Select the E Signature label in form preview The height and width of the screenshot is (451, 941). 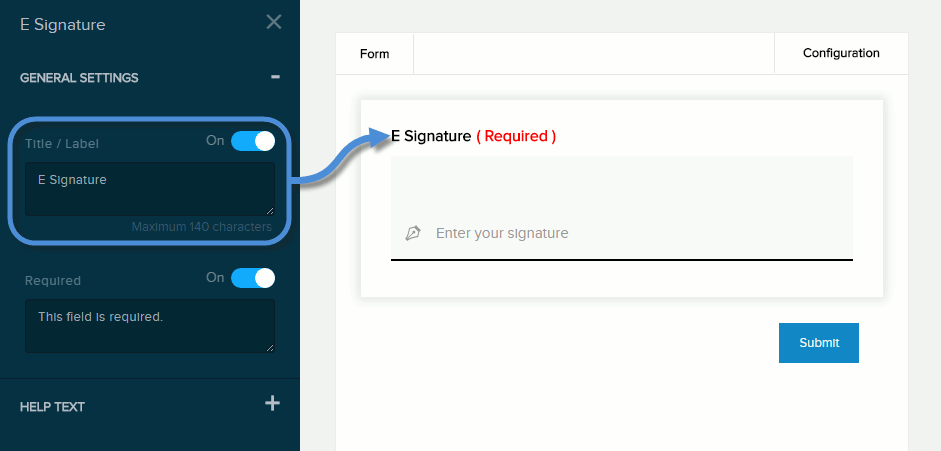[432, 136]
